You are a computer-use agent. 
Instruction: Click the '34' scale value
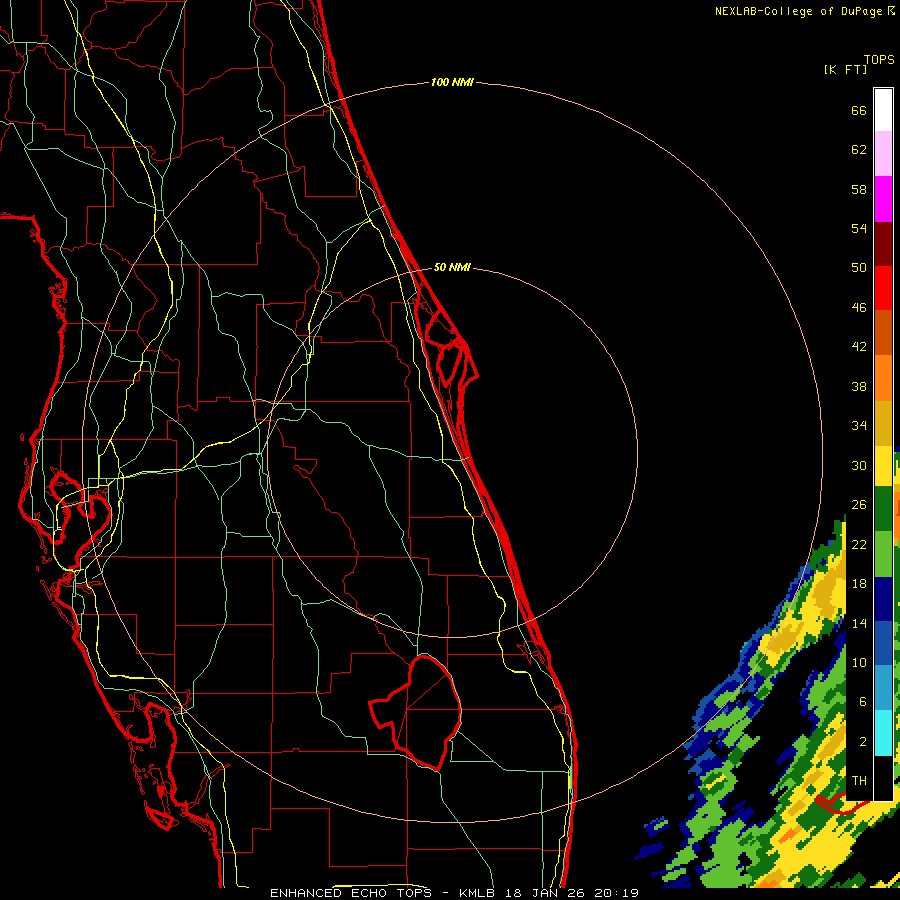(x=859, y=426)
